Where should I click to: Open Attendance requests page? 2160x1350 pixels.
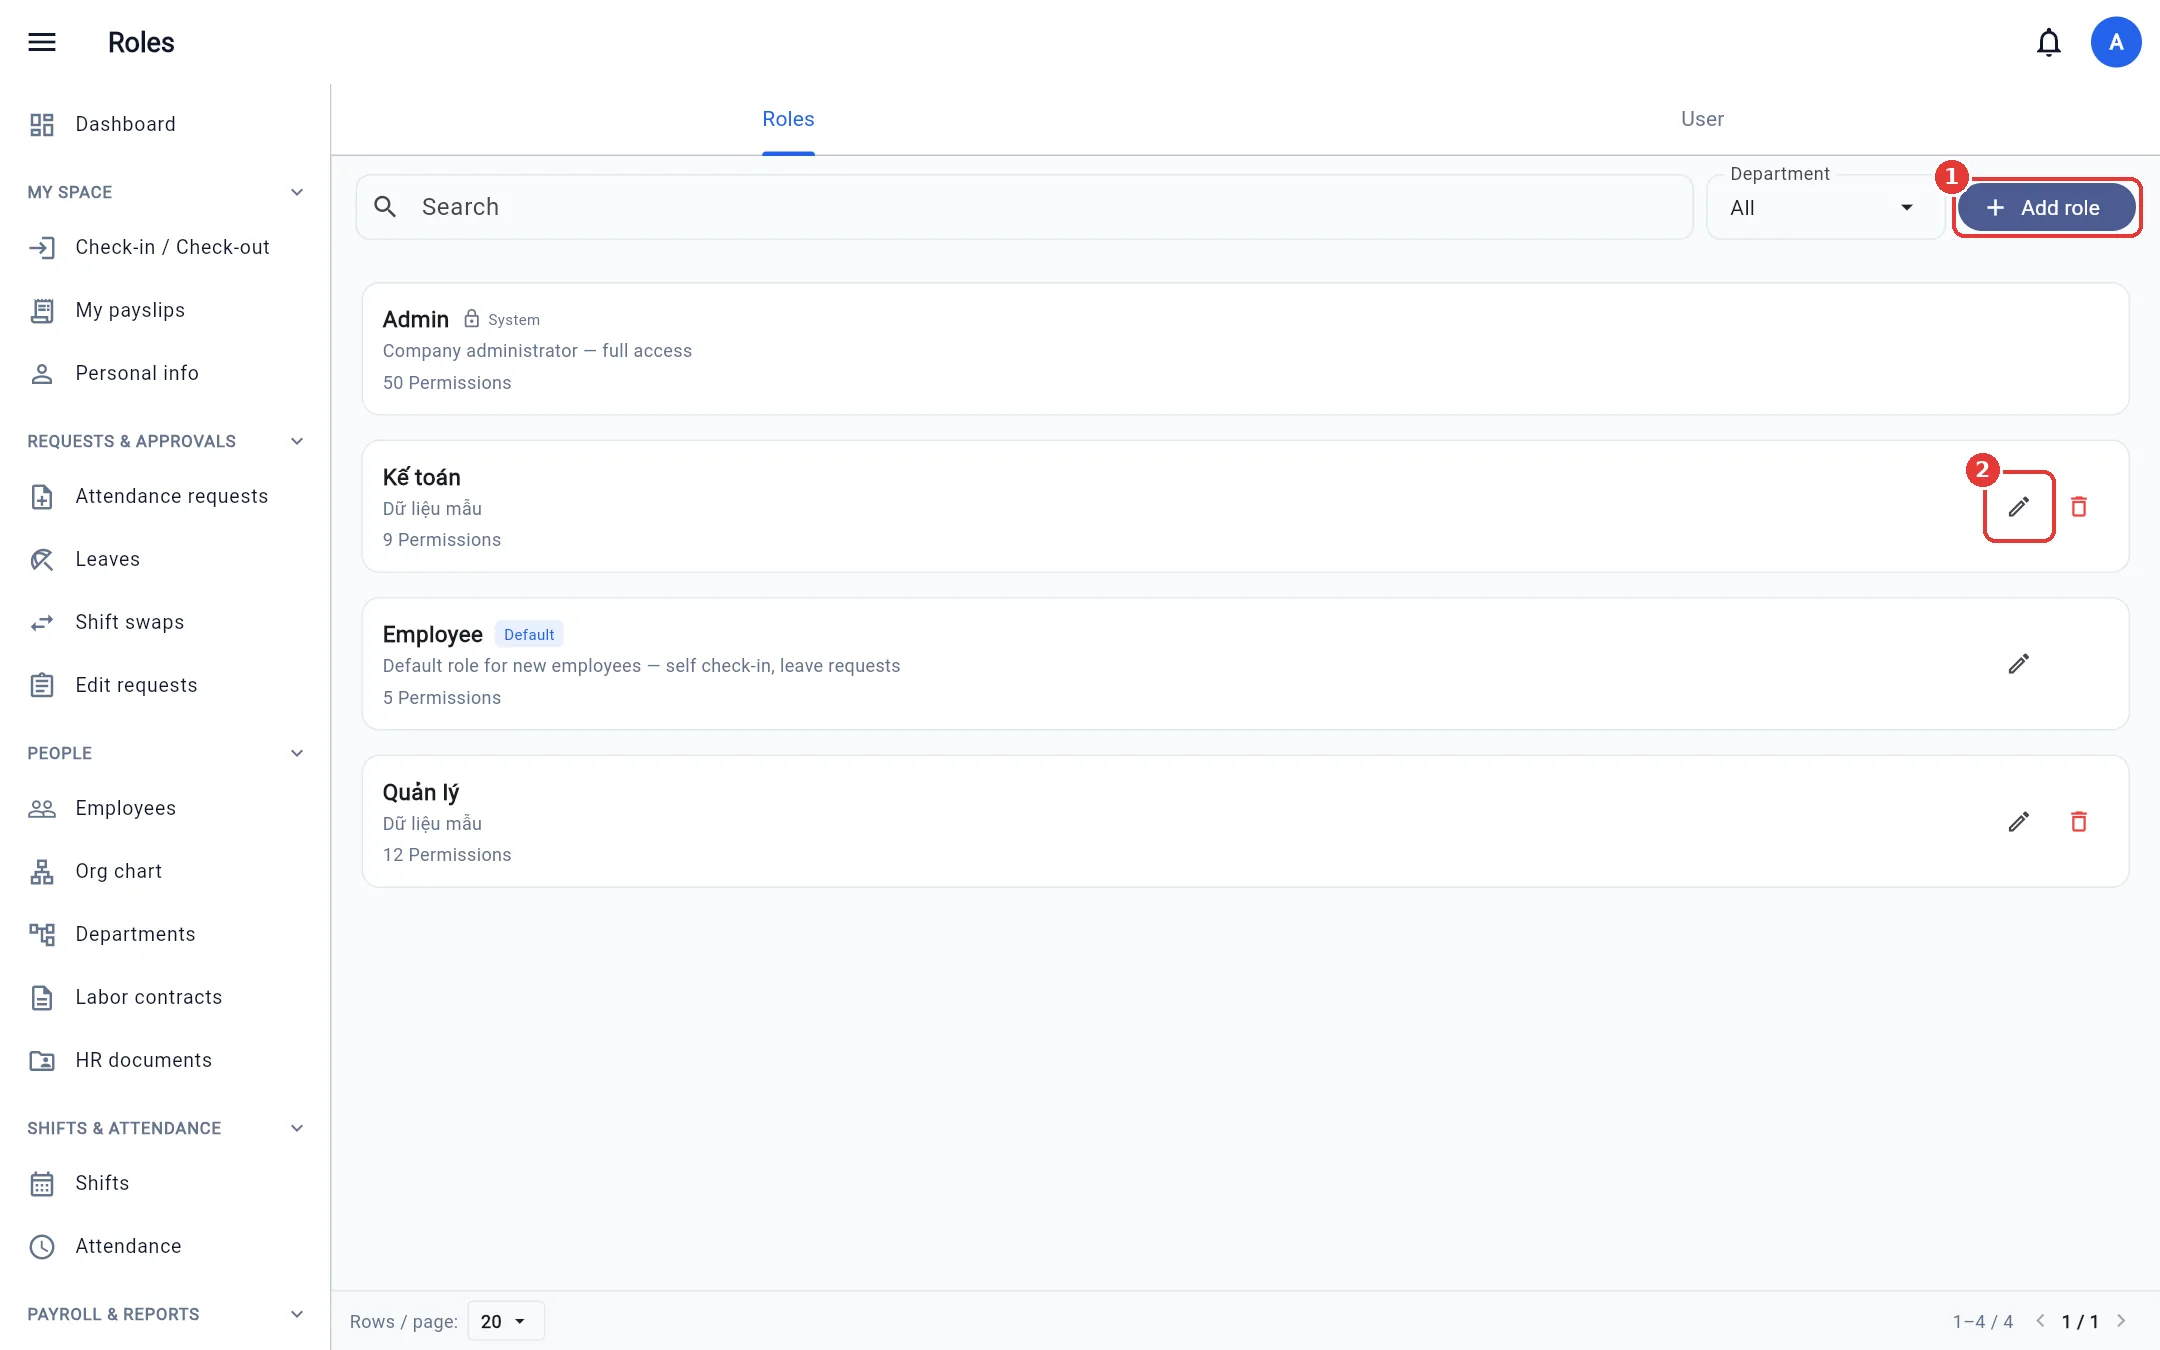[165, 496]
